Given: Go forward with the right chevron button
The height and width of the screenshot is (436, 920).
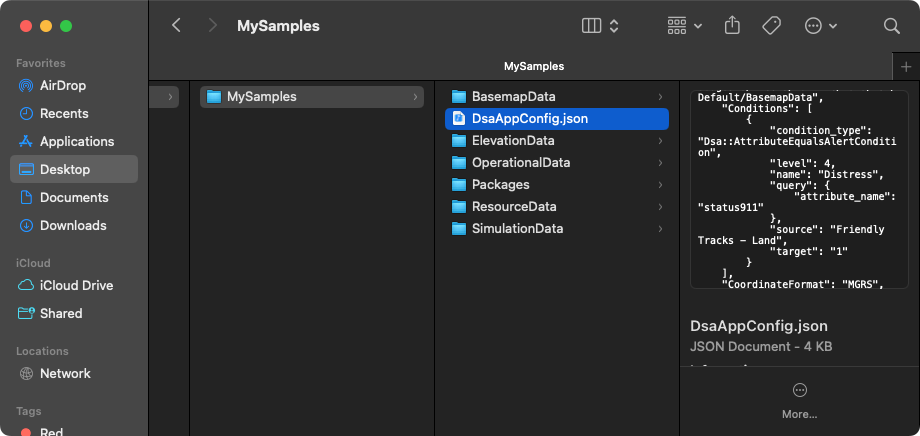Looking at the screenshot, I should (212, 25).
